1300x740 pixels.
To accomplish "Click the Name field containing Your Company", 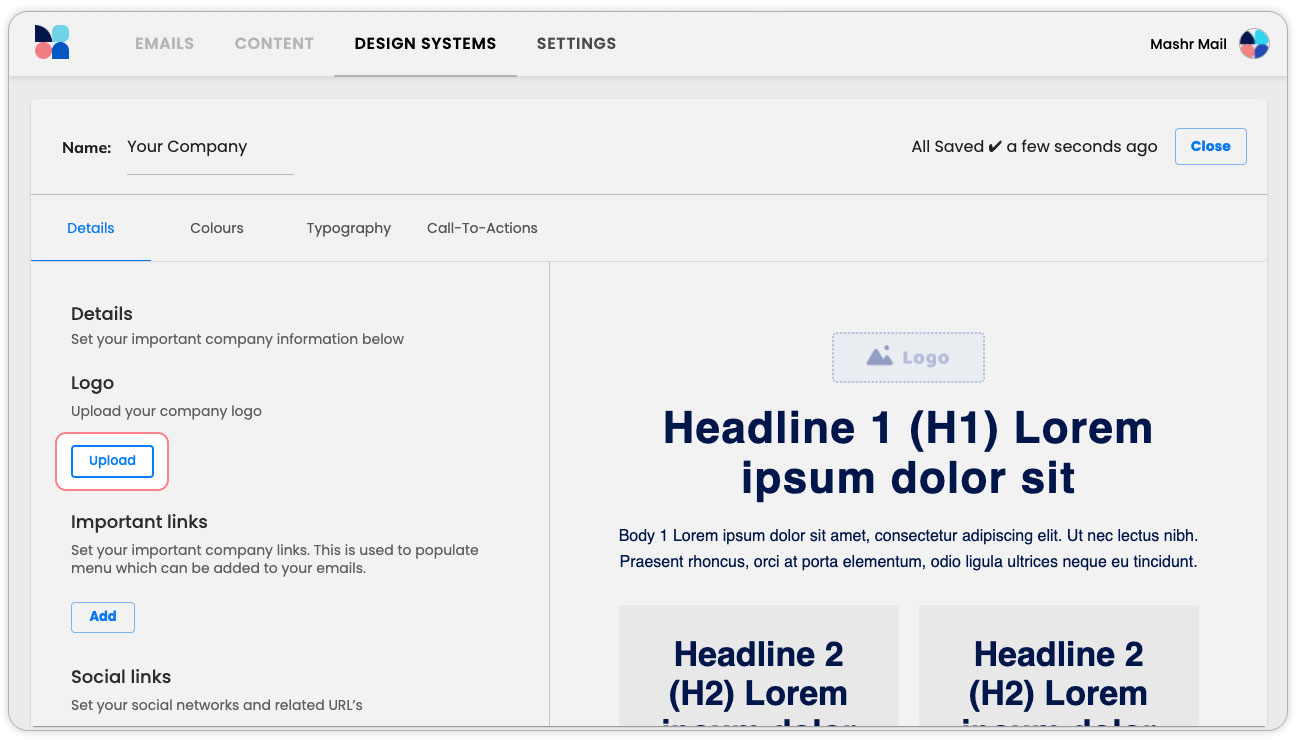I will point(210,147).
